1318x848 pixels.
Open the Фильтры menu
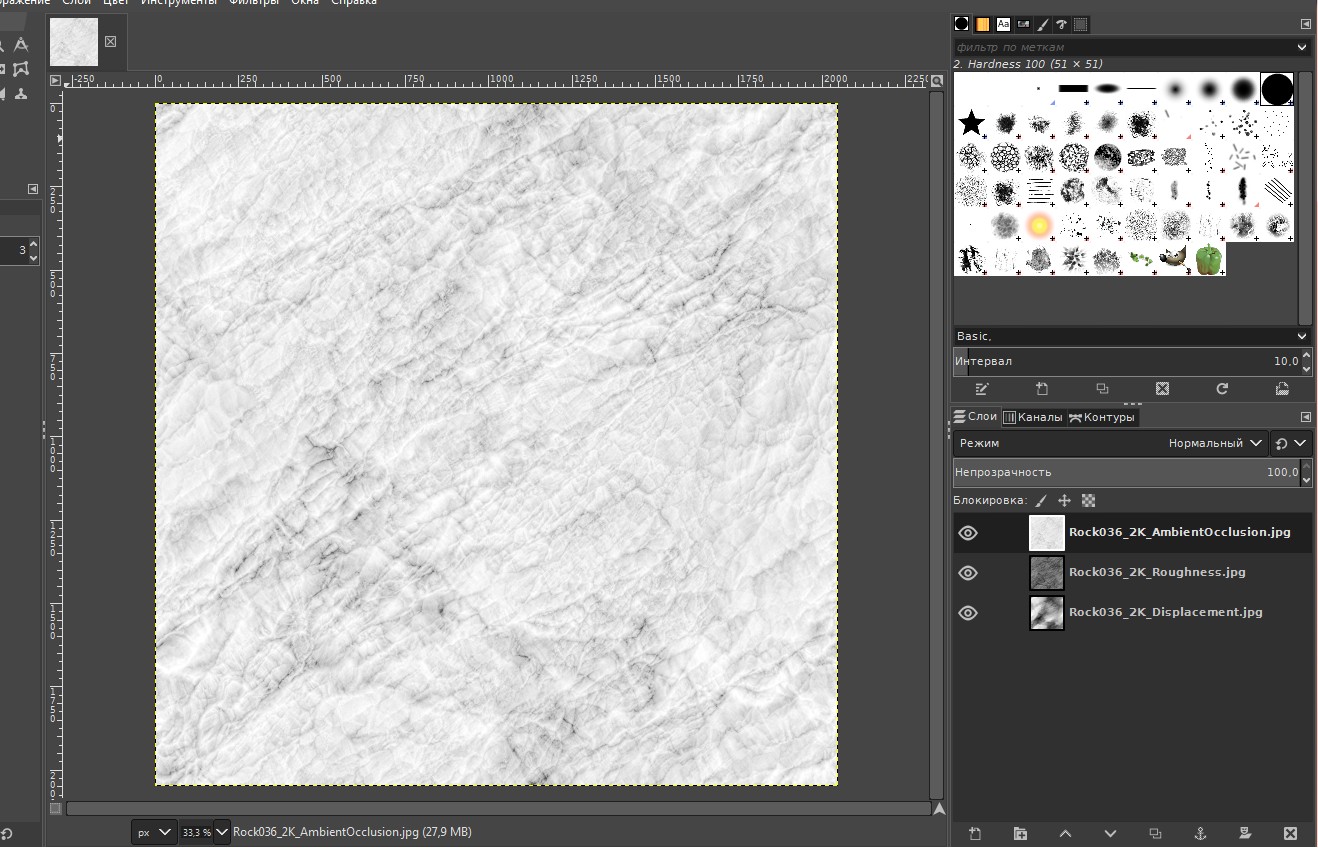click(254, 2)
